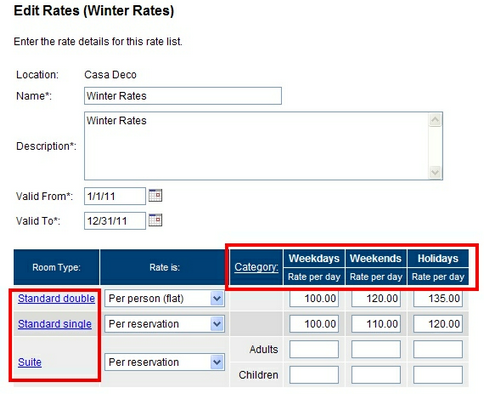This screenshot has height=394, width=484.
Task: Click the Holidays column header
Action: pyautogui.click(x=438, y=258)
